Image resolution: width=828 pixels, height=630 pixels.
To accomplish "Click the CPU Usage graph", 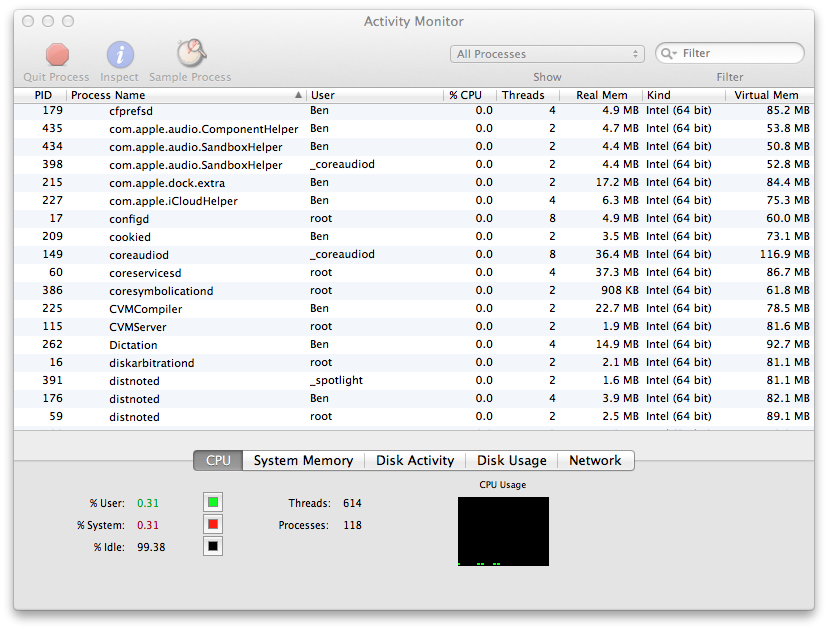I will click(x=503, y=531).
